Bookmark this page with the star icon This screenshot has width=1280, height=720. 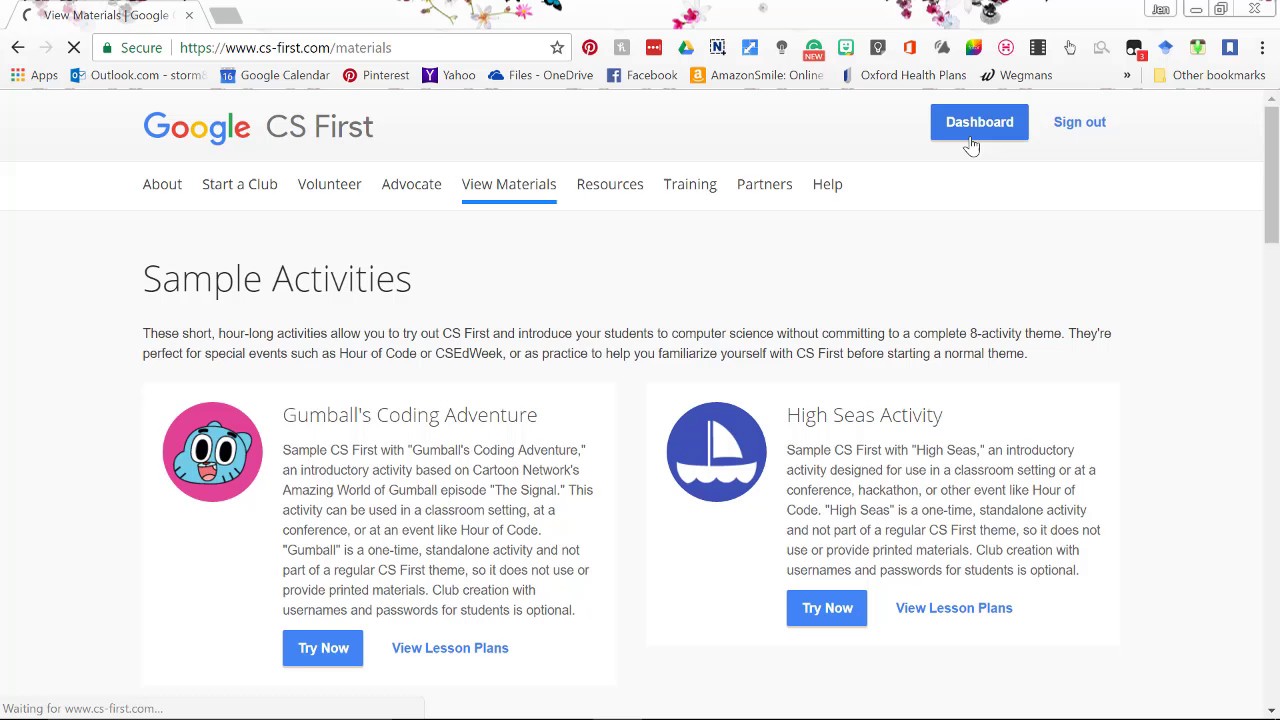point(557,48)
